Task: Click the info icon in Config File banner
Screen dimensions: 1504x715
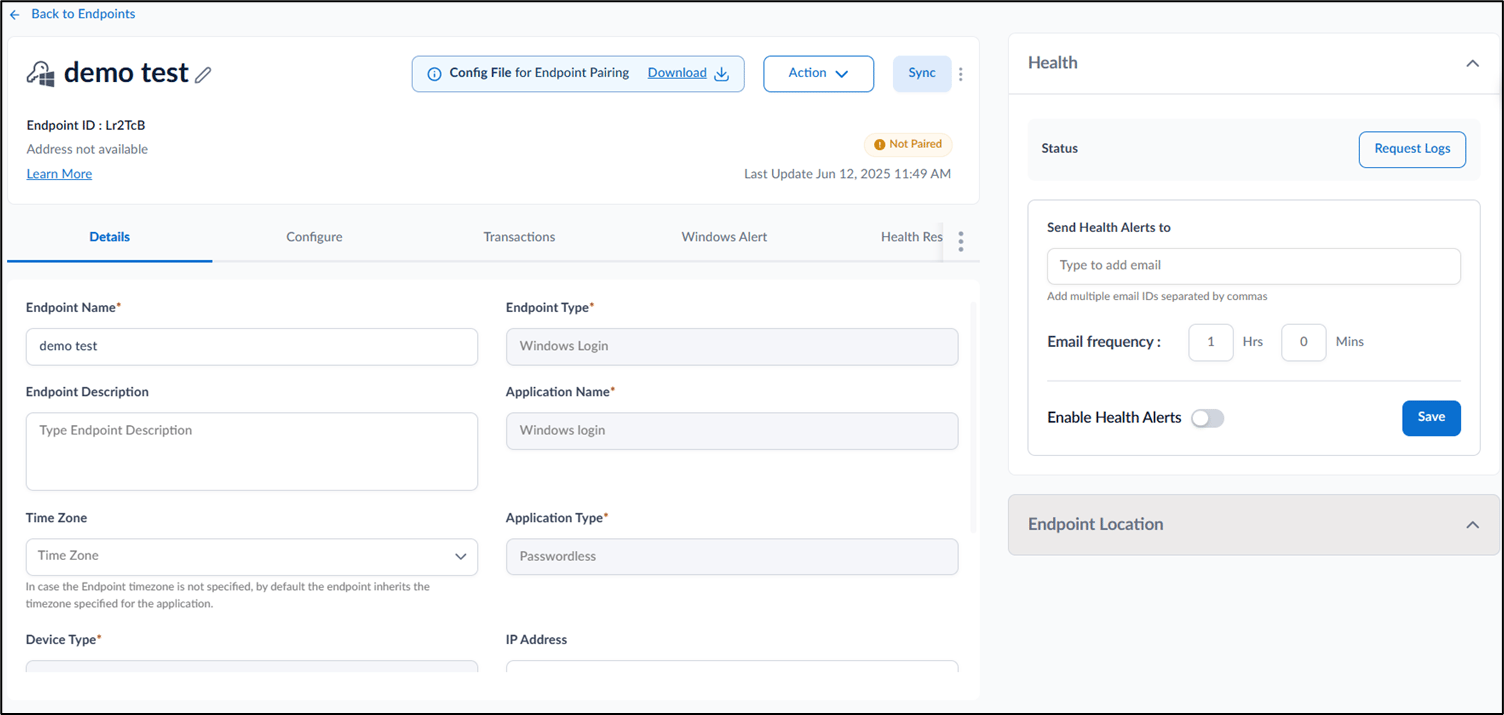Action: click(x=434, y=74)
